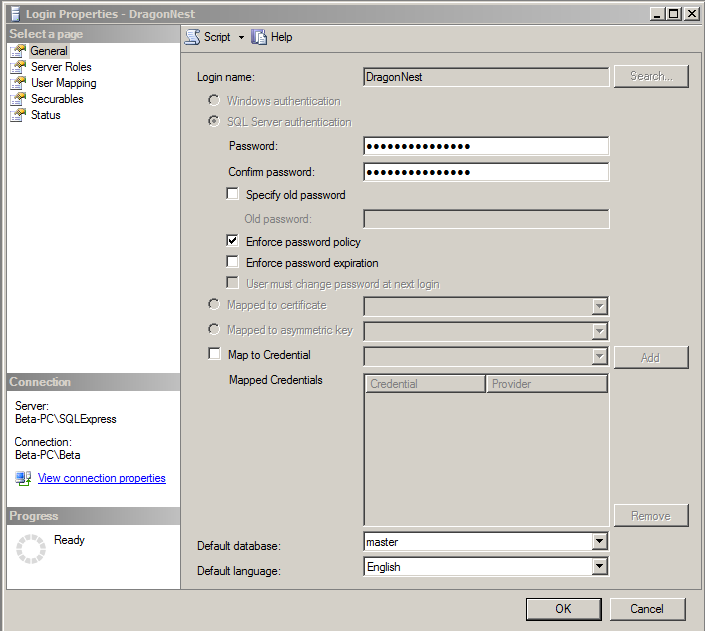The width and height of the screenshot is (705, 631).
Task: Click the Status page icon
Action: click(18, 115)
